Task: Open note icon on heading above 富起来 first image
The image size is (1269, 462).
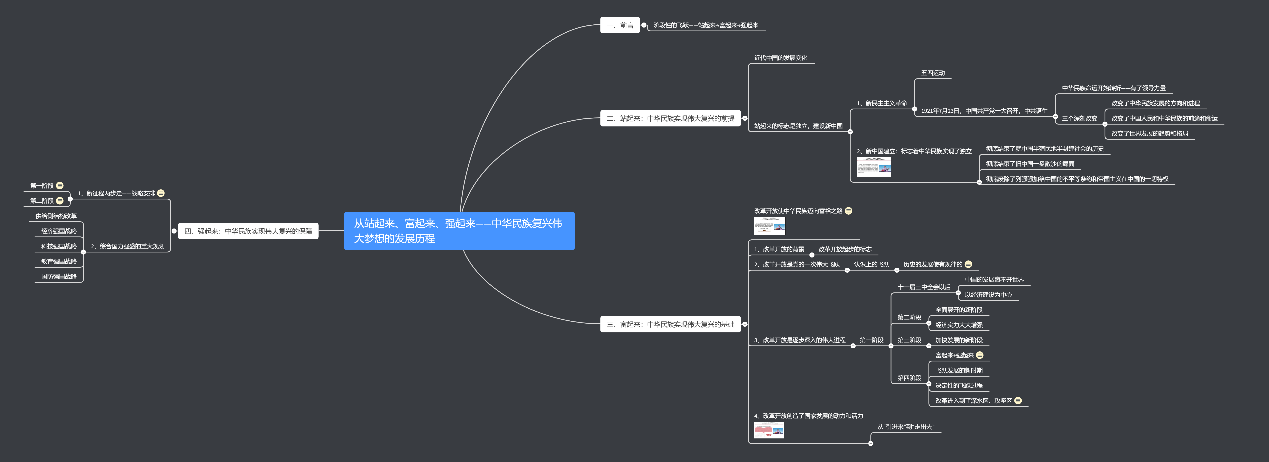Action: click(x=849, y=211)
